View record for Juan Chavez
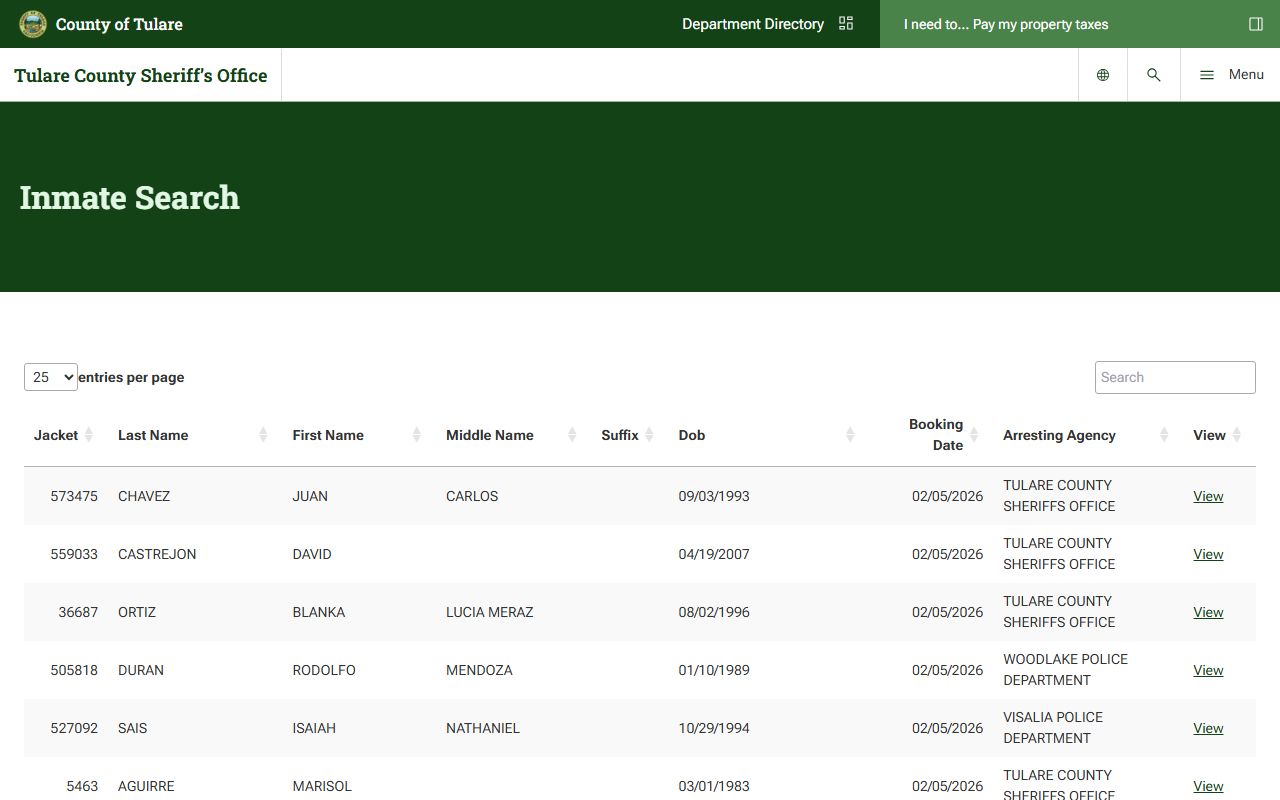 tap(1208, 496)
